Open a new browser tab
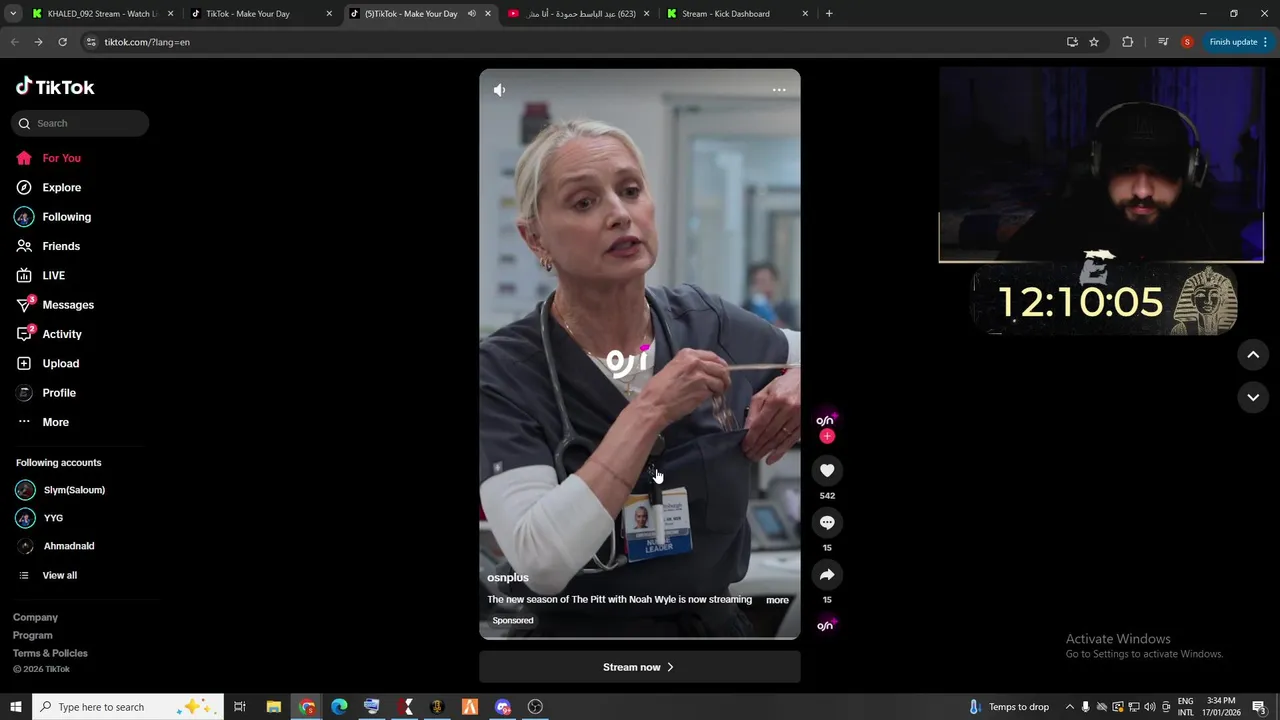This screenshot has height=720, width=1280. tap(829, 14)
